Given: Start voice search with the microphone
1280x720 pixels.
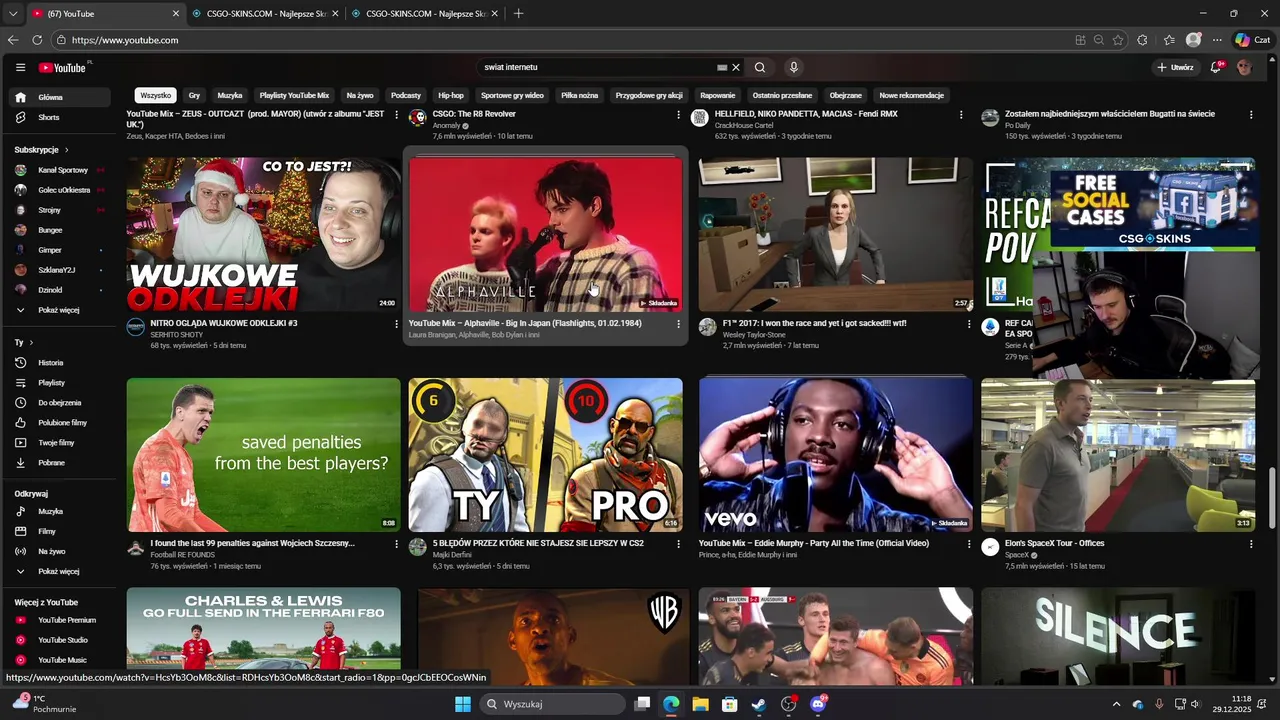Looking at the screenshot, I should coord(794,67).
